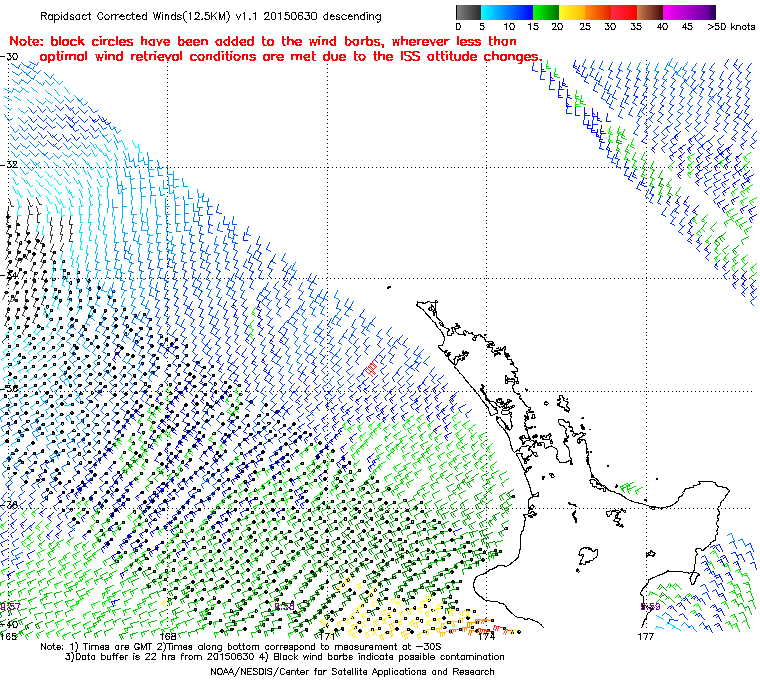Screen dimensions: 760x688
Task: Click the blue 10-15 knots legend segment
Action: coord(520,12)
